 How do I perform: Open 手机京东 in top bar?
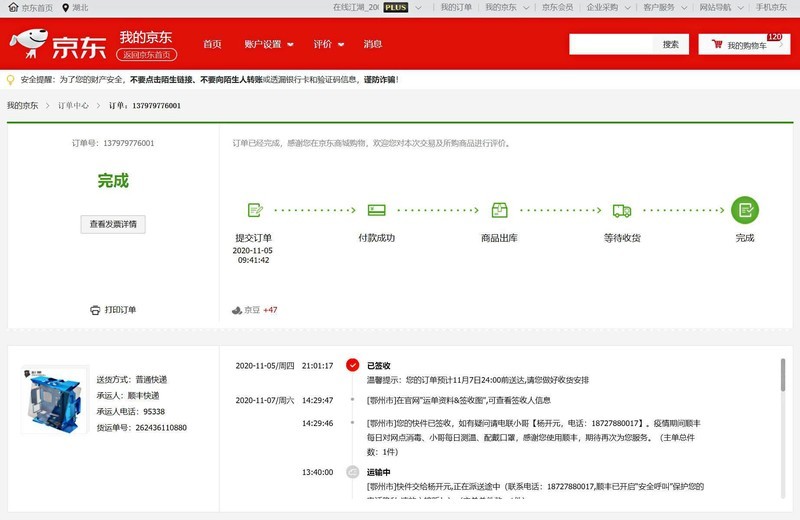(x=771, y=7)
